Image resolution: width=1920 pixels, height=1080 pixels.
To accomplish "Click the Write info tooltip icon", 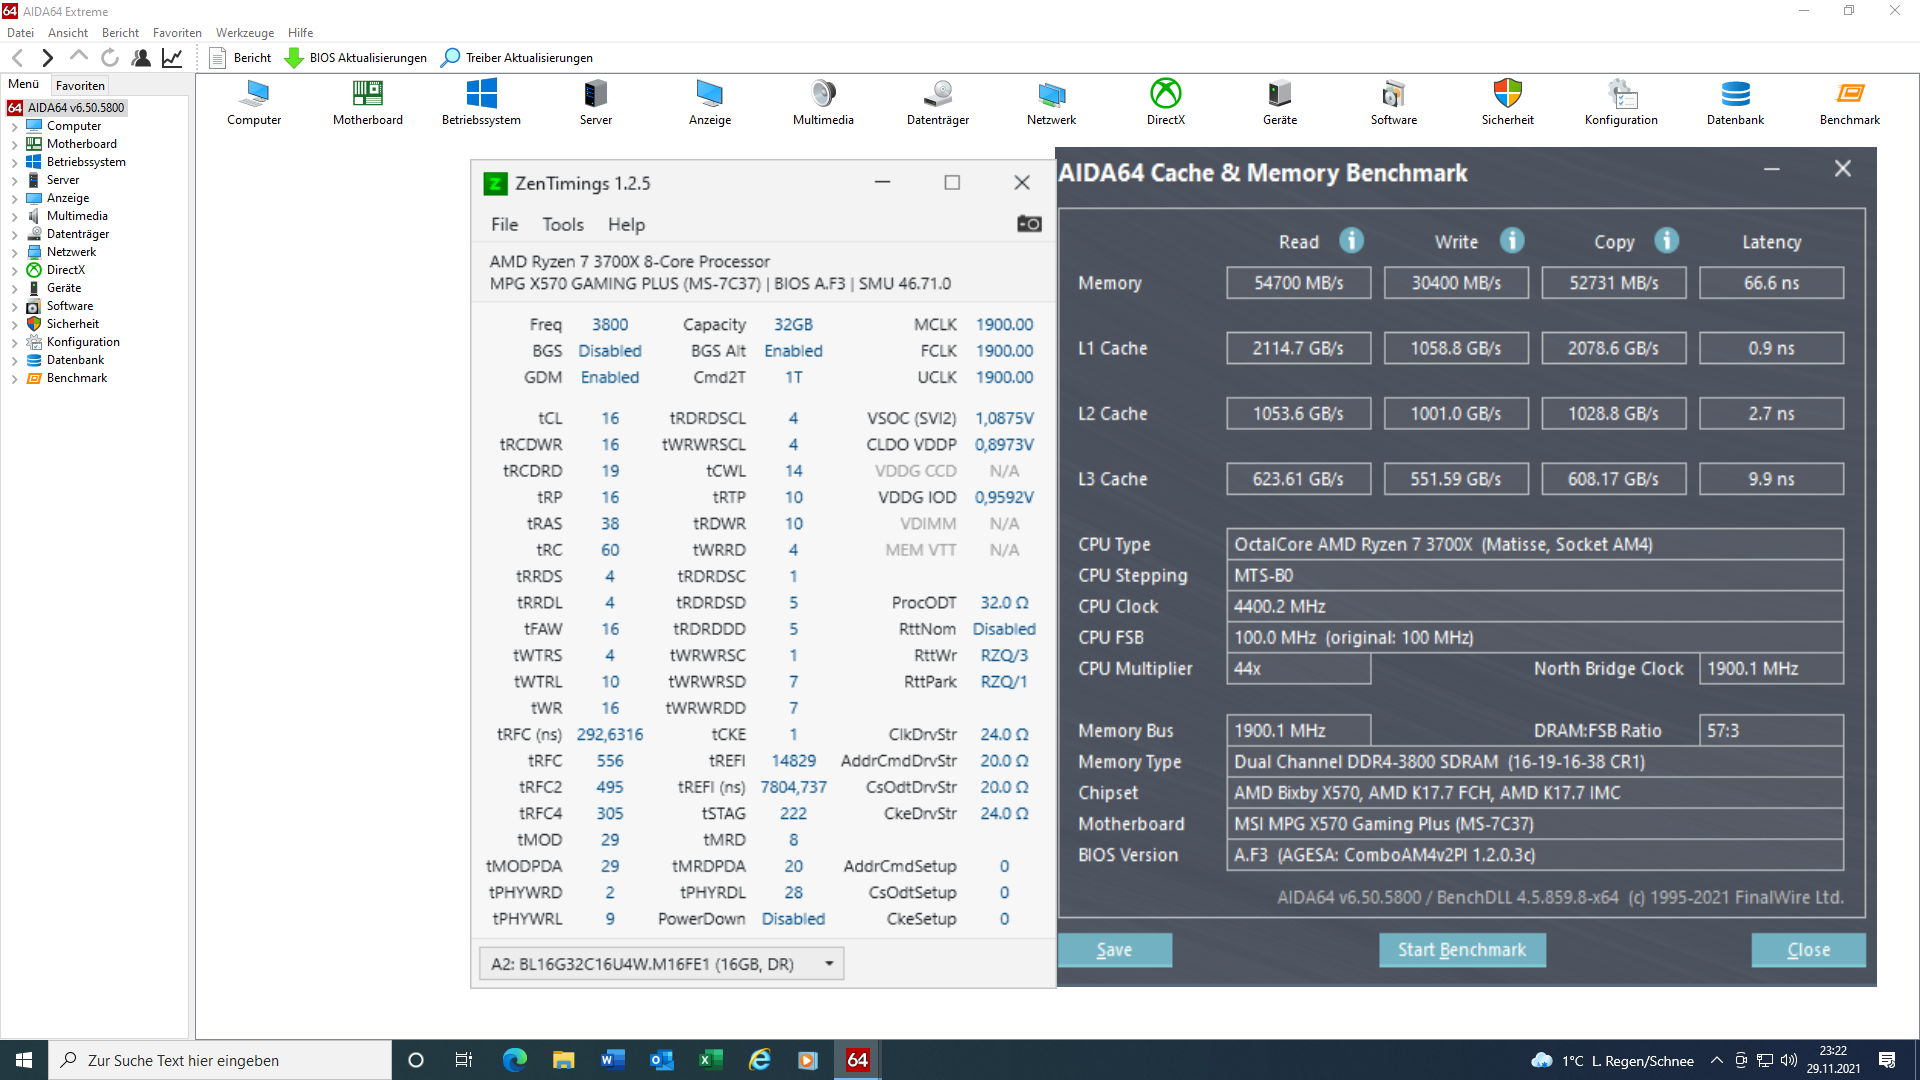I will [1512, 241].
